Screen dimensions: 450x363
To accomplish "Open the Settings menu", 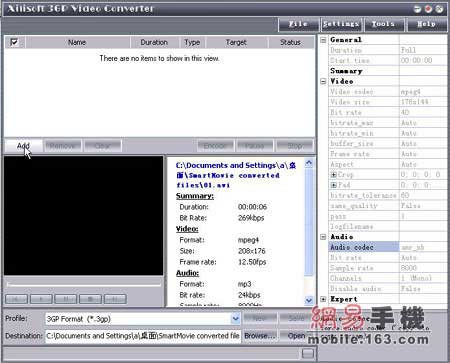I will click(341, 24).
